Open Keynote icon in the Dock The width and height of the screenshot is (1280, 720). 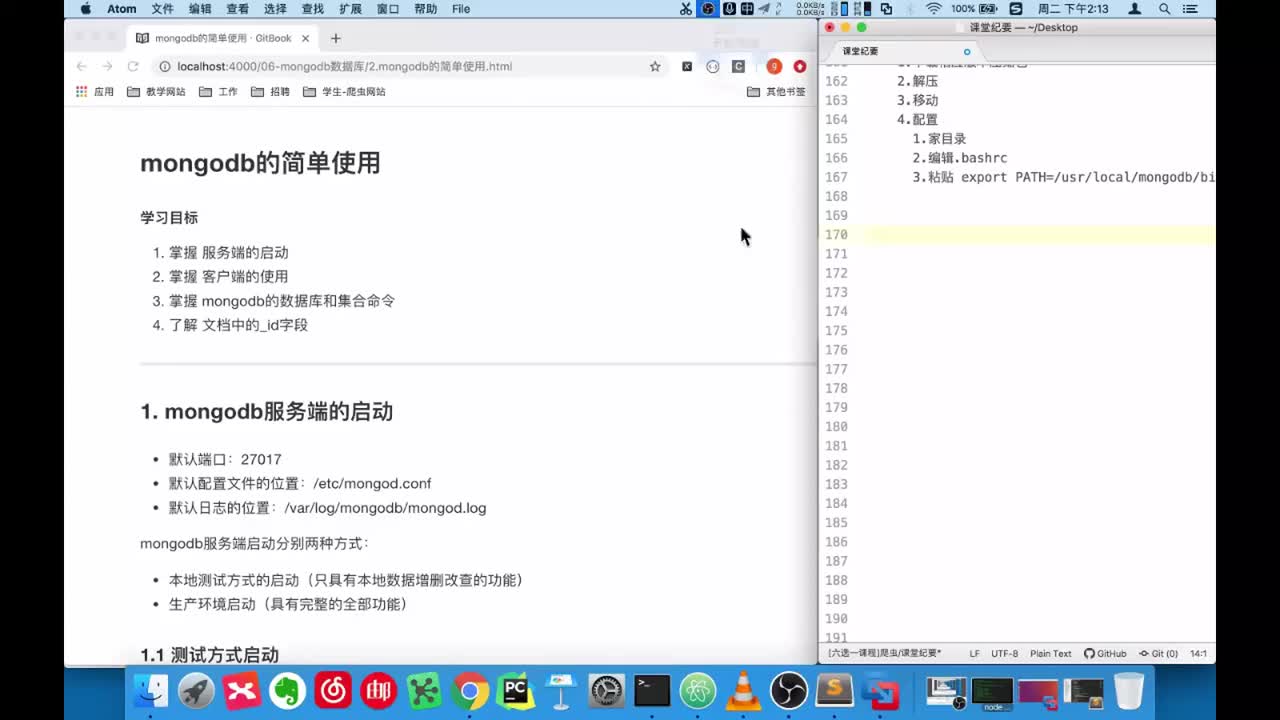click(561, 690)
